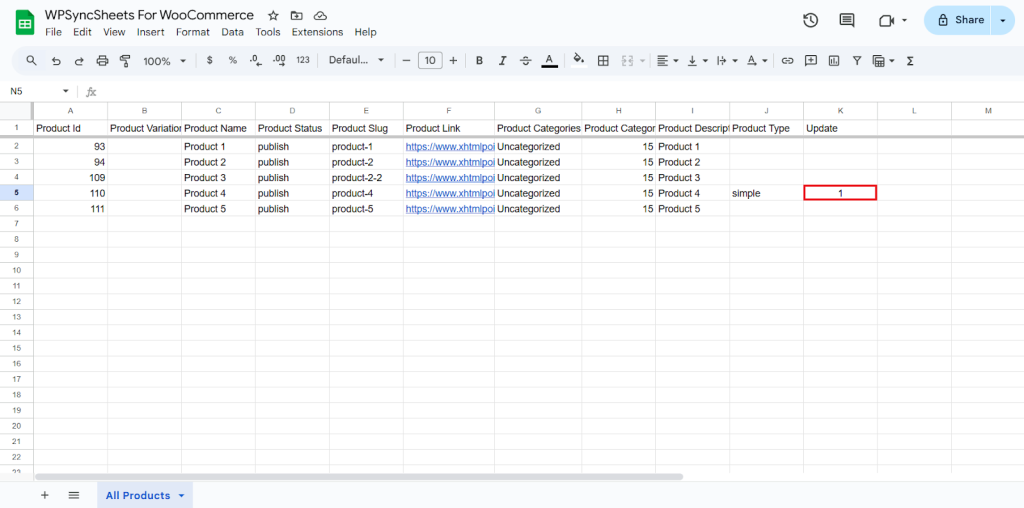Toggle strikethrough formatting
The image size is (1024, 508).
526,61
